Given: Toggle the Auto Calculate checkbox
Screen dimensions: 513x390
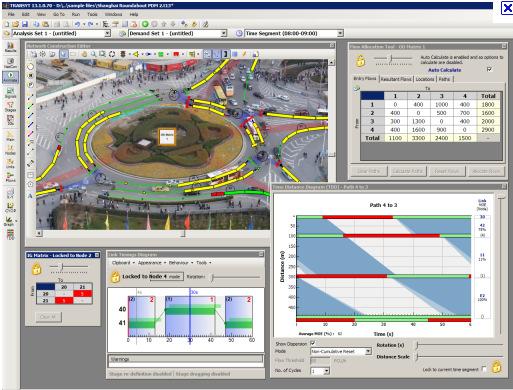Looking at the screenshot, I should [x=489, y=69].
